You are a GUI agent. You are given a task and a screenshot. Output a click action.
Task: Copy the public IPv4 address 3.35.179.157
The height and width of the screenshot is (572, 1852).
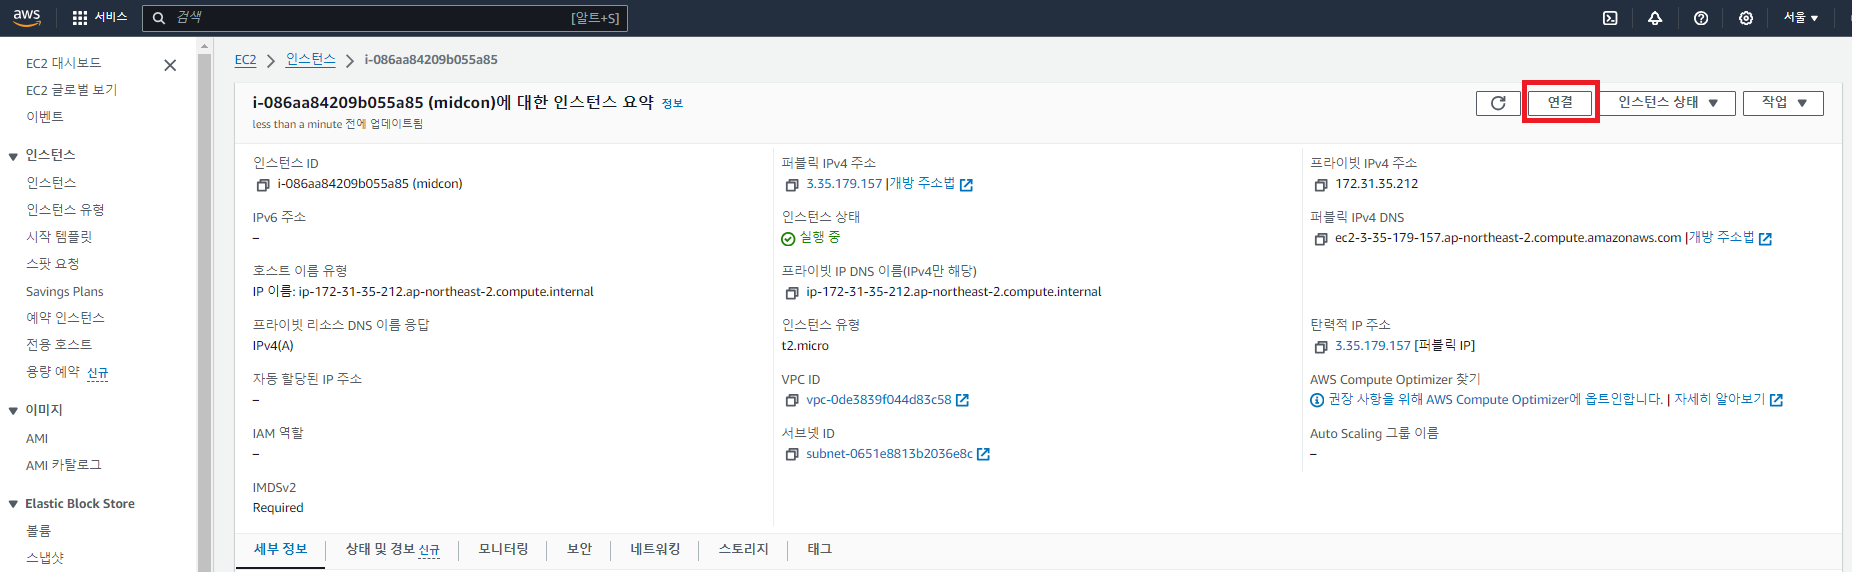[792, 185]
